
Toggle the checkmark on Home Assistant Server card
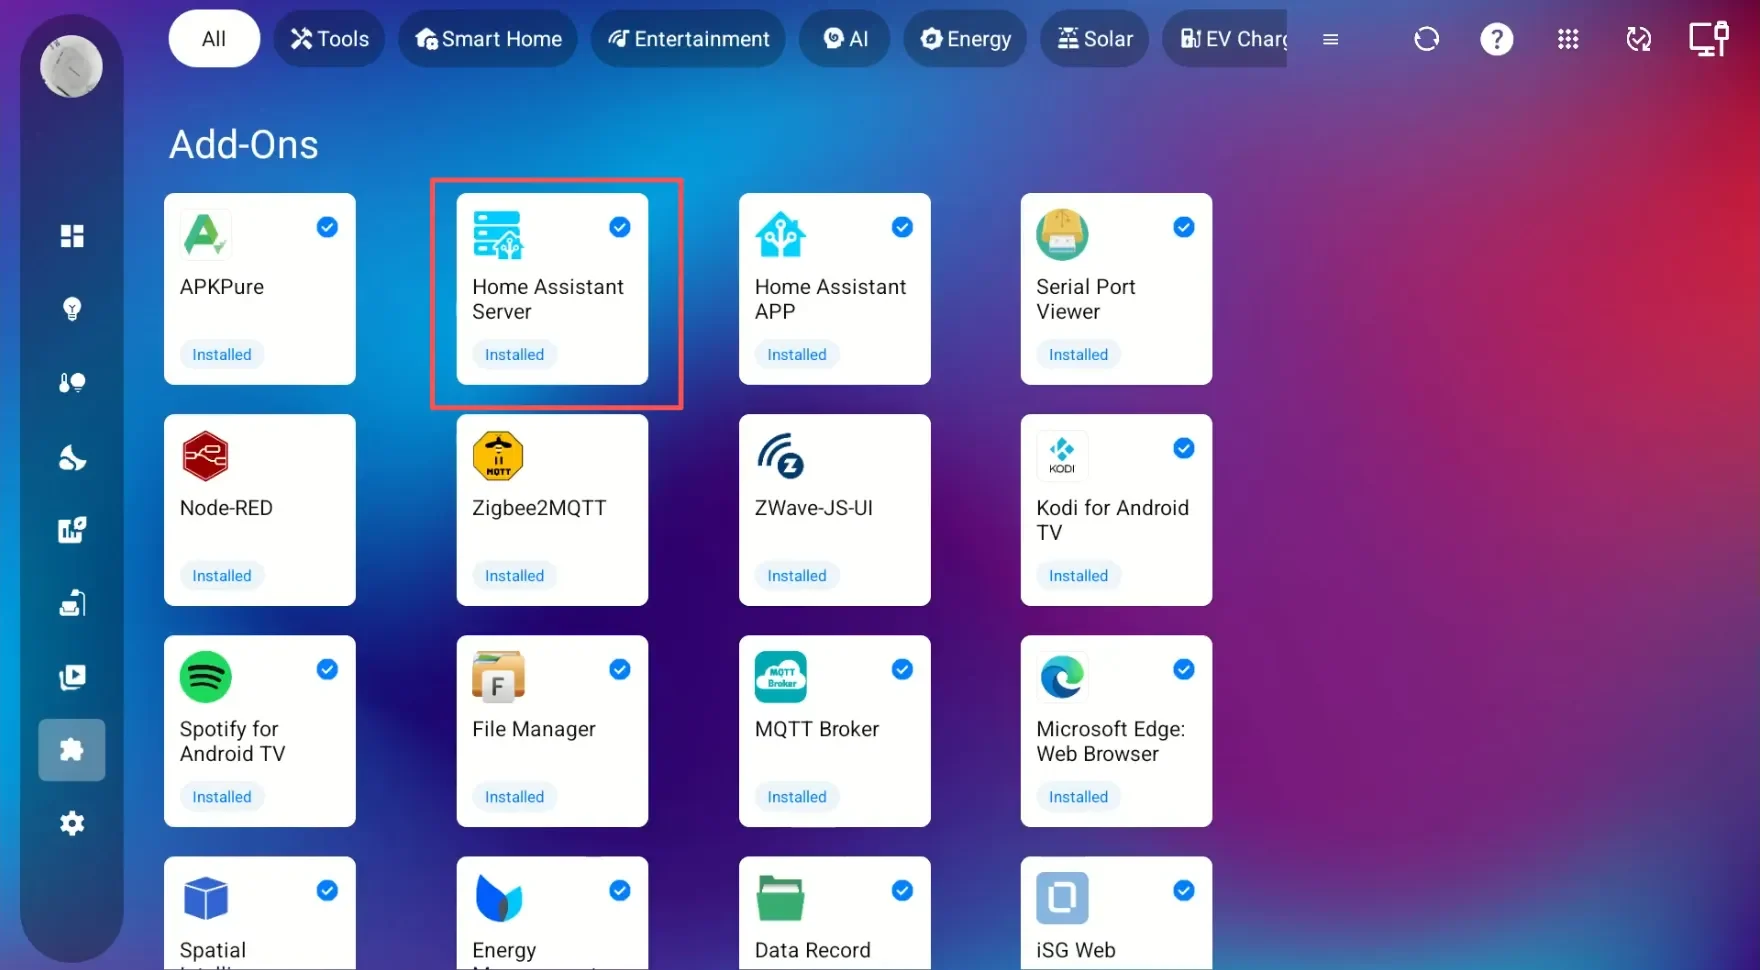coord(620,228)
